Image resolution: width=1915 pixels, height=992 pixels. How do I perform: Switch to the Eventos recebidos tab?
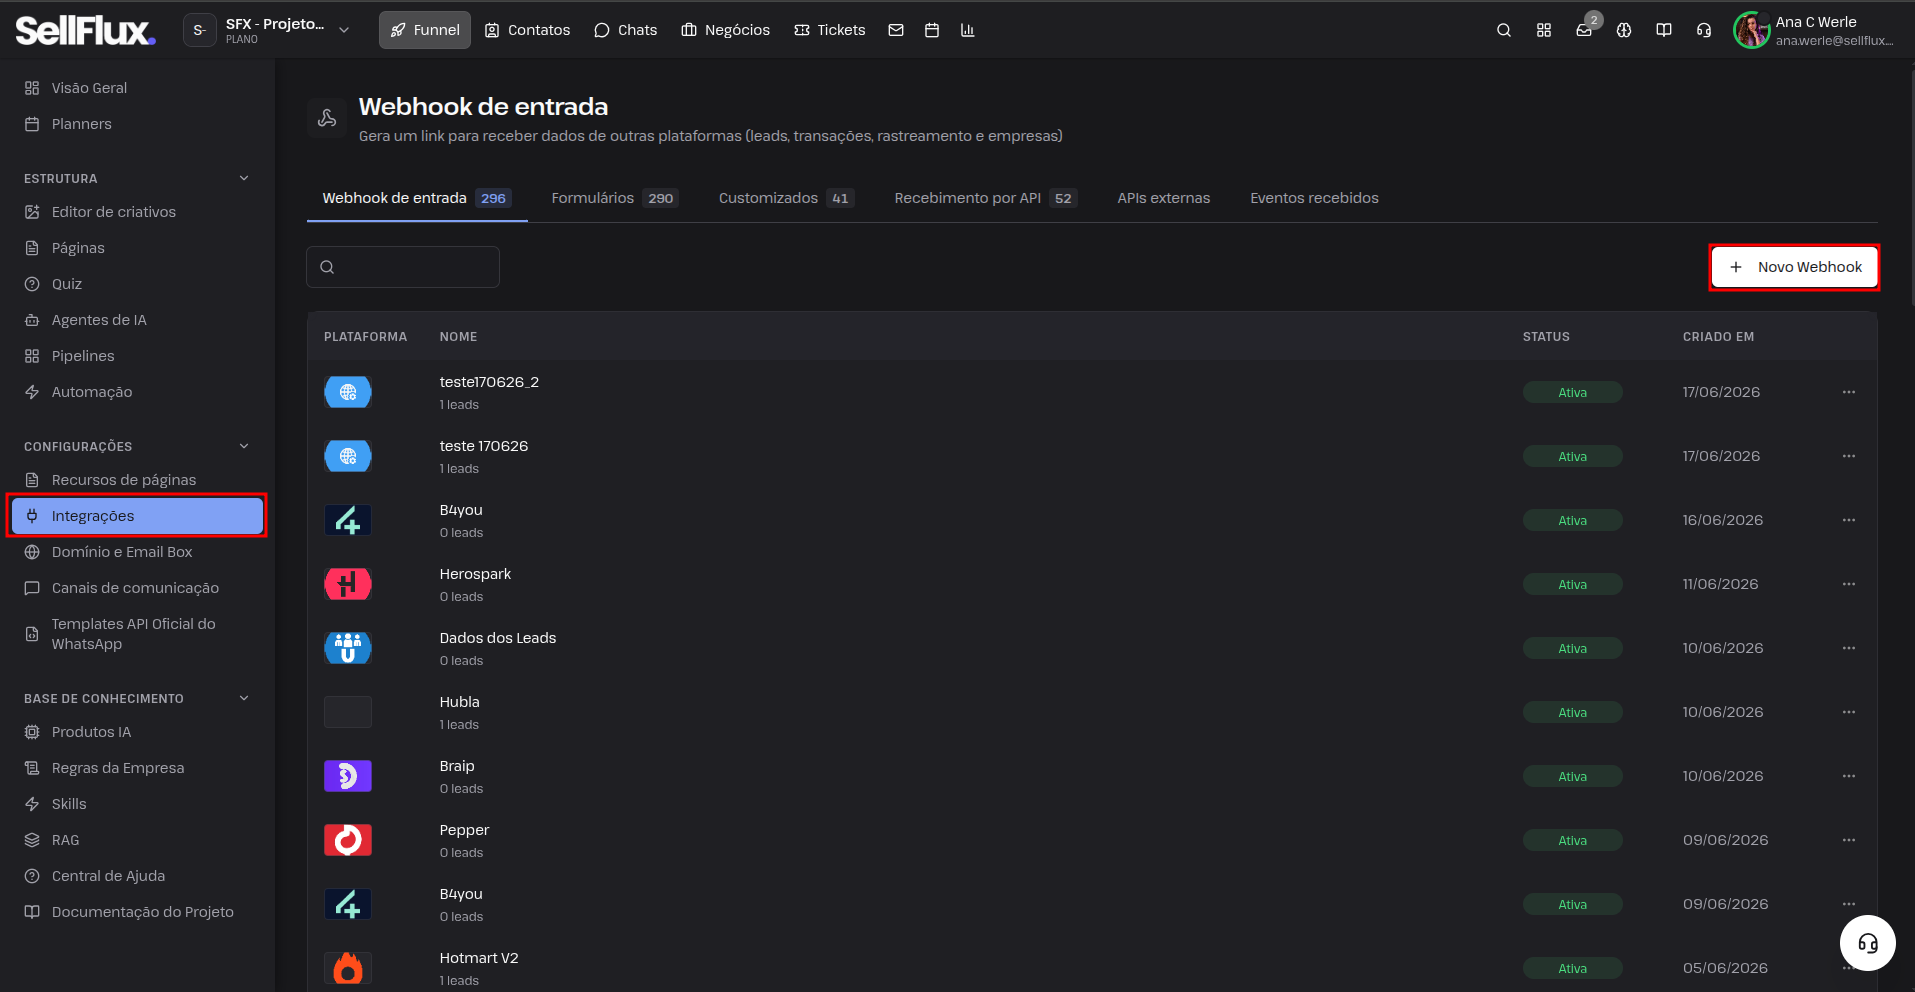(1314, 198)
